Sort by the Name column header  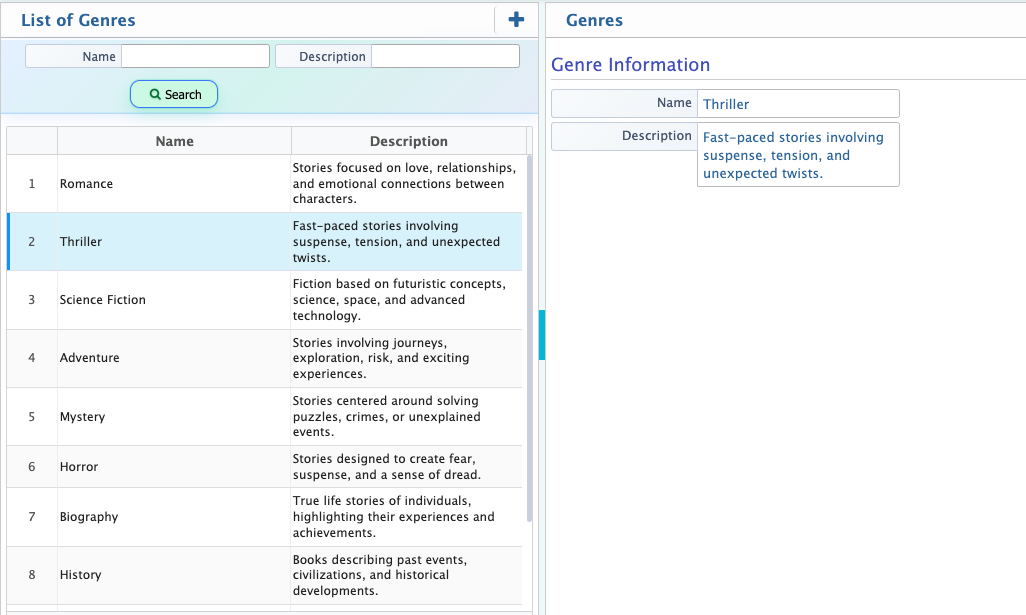(x=174, y=141)
